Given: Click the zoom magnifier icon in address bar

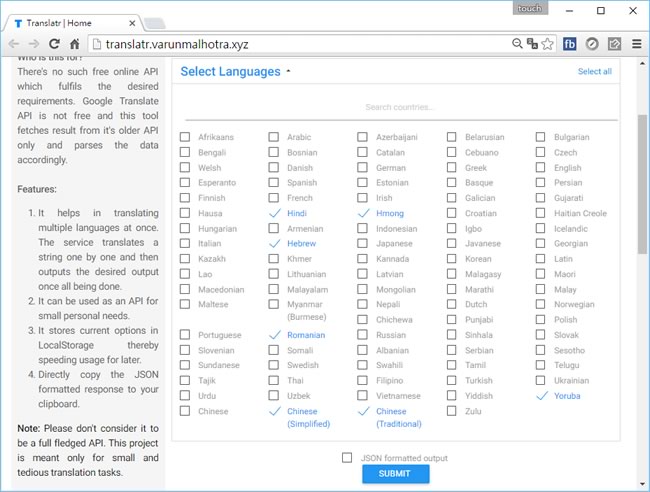Looking at the screenshot, I should click(517, 44).
